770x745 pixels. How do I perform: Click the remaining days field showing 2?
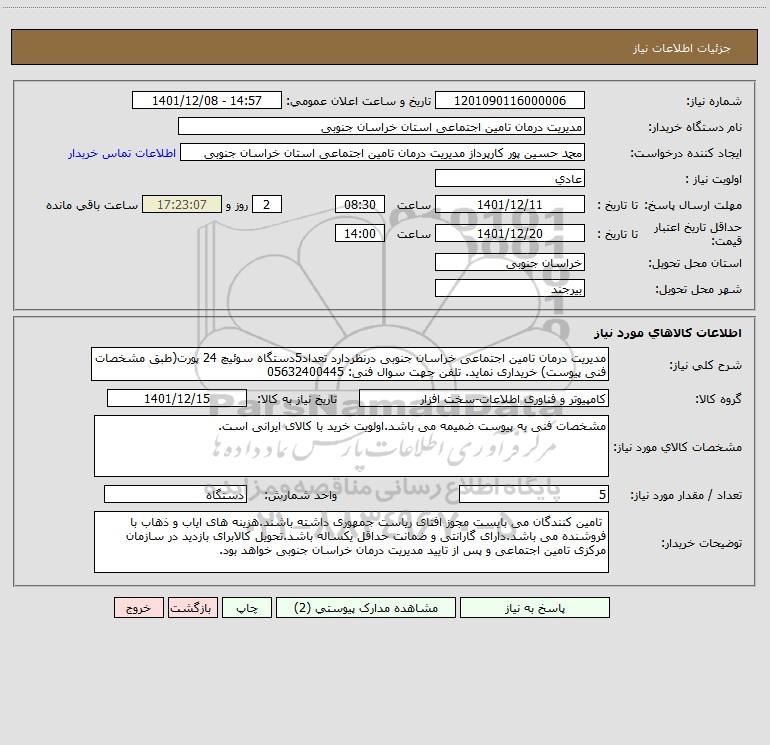(x=267, y=204)
